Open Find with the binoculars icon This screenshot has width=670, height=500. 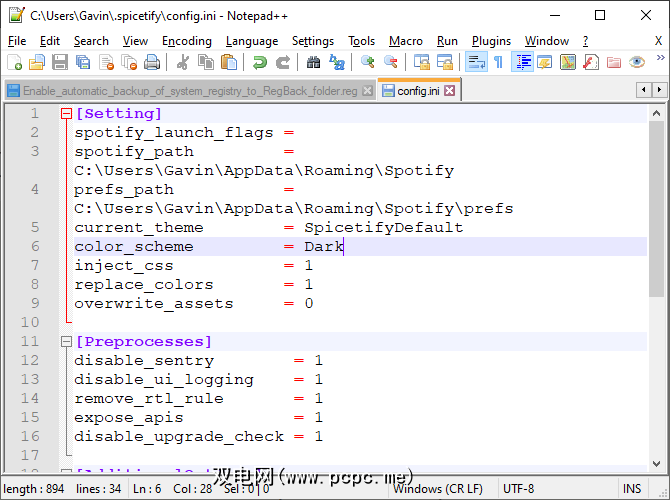pyautogui.click(x=313, y=63)
